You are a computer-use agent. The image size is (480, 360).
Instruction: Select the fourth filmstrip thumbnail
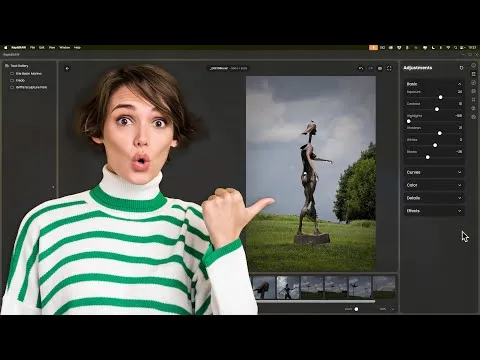coord(336,287)
